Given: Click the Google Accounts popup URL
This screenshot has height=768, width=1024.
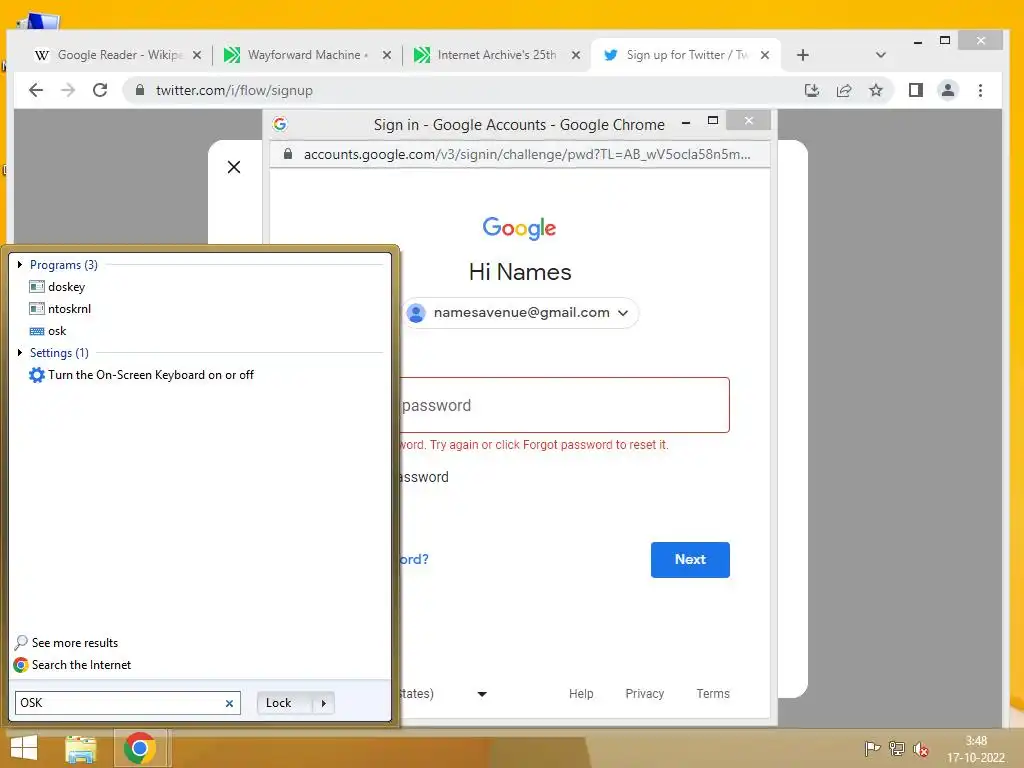Looking at the screenshot, I should pyautogui.click(x=526, y=154).
